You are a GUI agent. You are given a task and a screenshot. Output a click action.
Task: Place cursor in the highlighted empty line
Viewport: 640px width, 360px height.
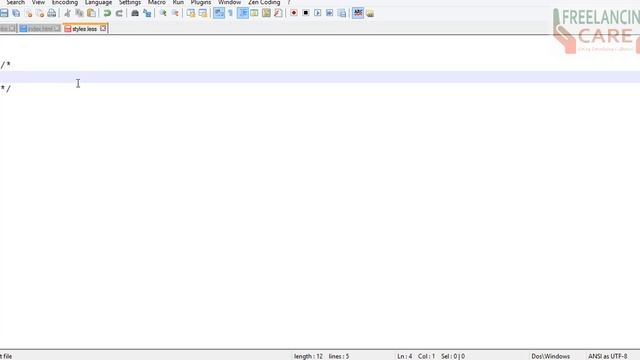pyautogui.click(x=320, y=77)
